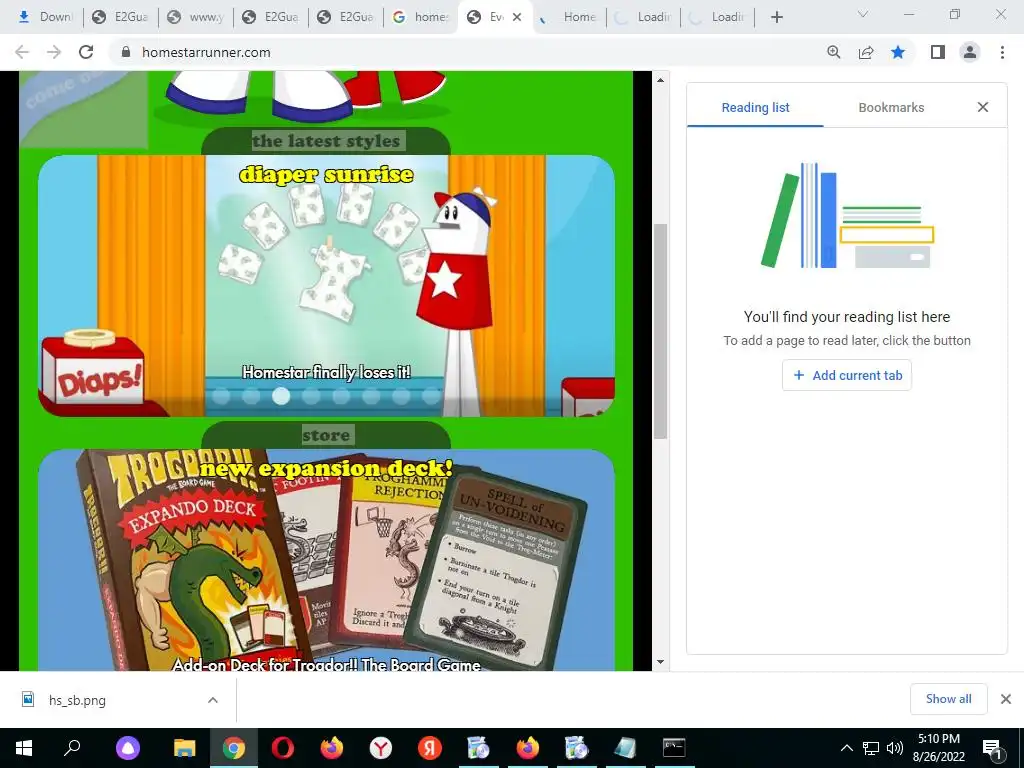This screenshot has width=1024, height=768.
Task: Click 'Homestar finally loses it!' caption
Action: 326,372
